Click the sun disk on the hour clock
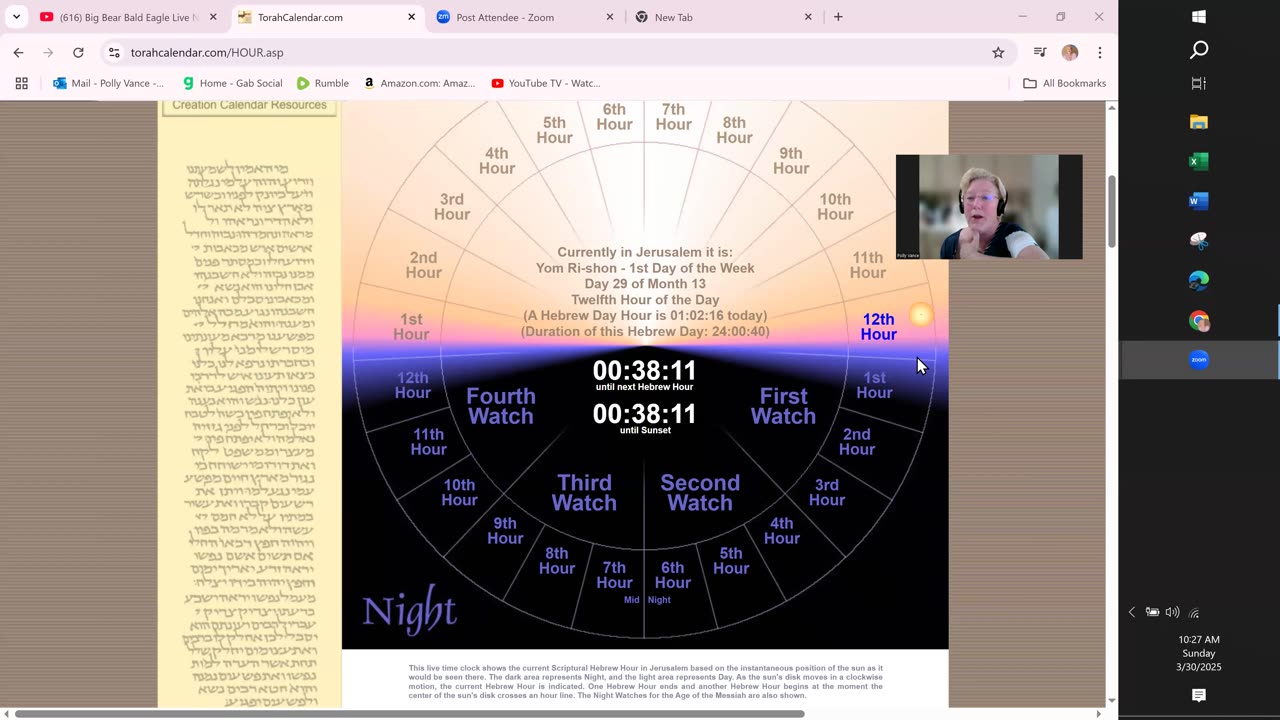The height and width of the screenshot is (720, 1280). coord(921,316)
